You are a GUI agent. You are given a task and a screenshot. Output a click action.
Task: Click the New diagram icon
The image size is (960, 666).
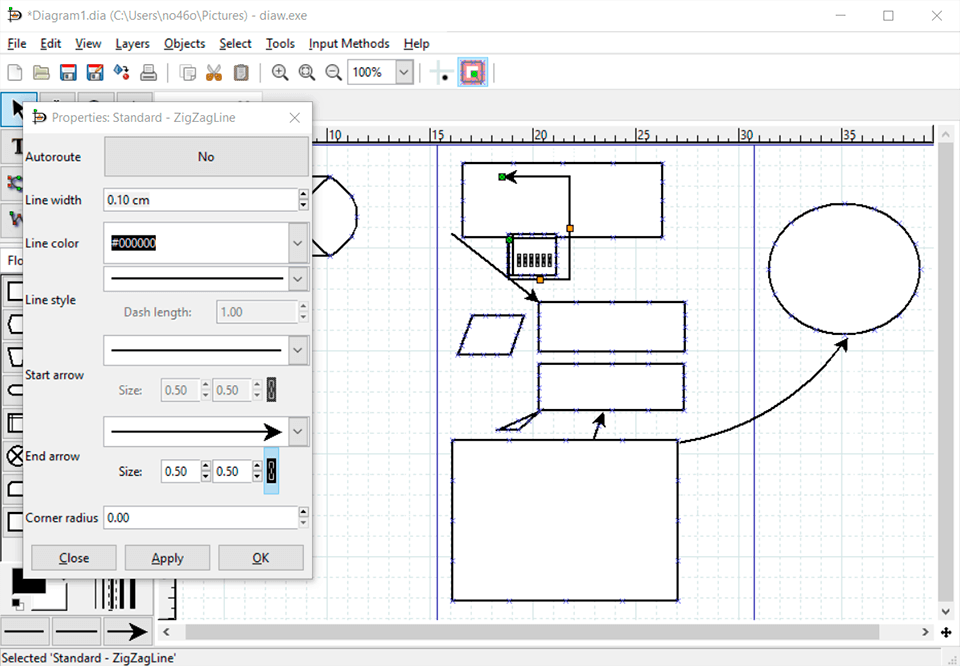click(15, 72)
